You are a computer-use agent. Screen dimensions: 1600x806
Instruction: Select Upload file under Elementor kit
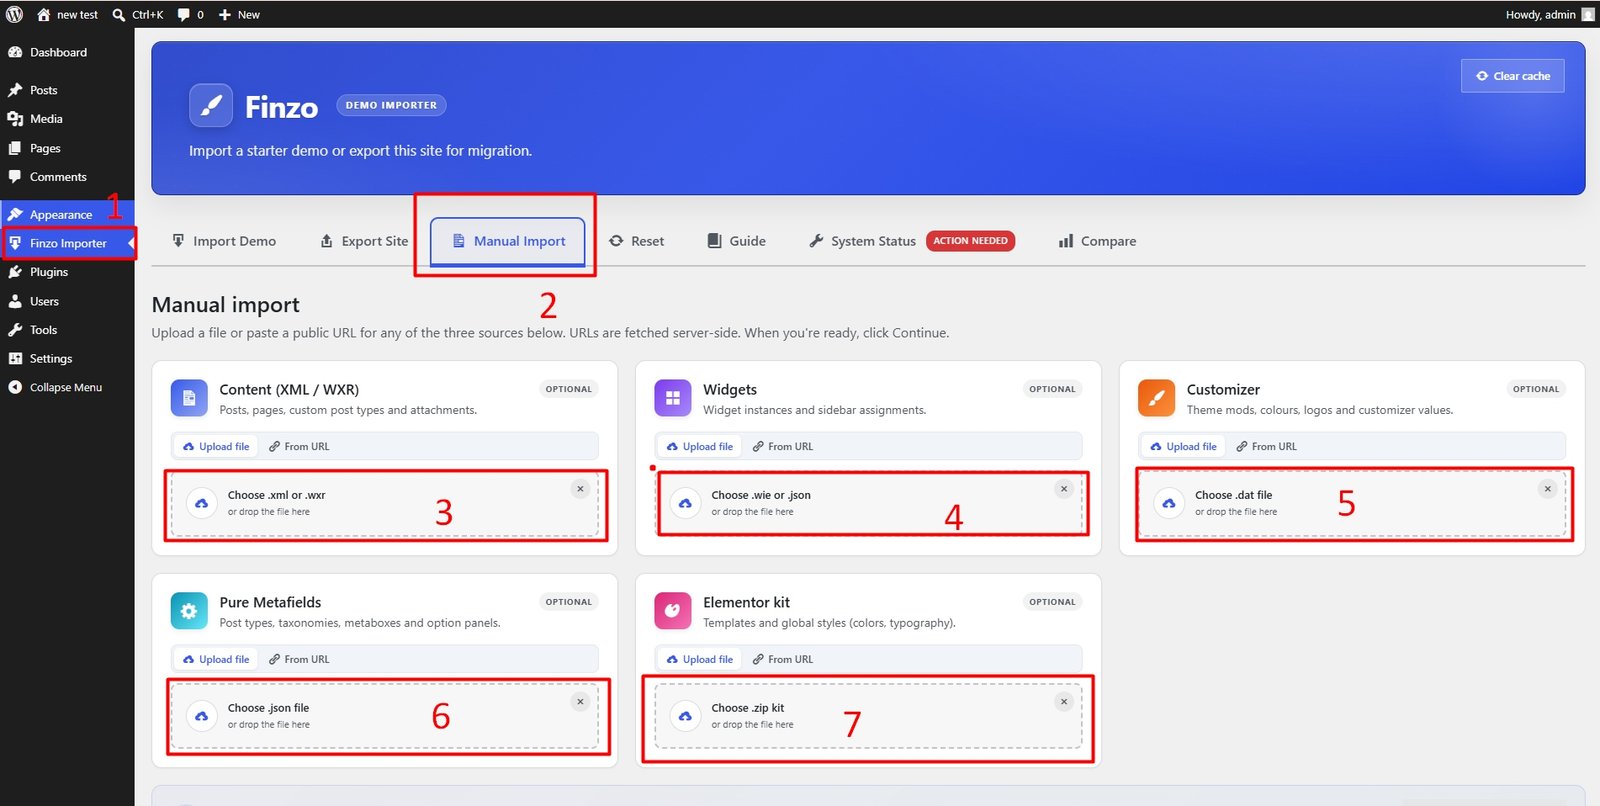[x=700, y=660]
